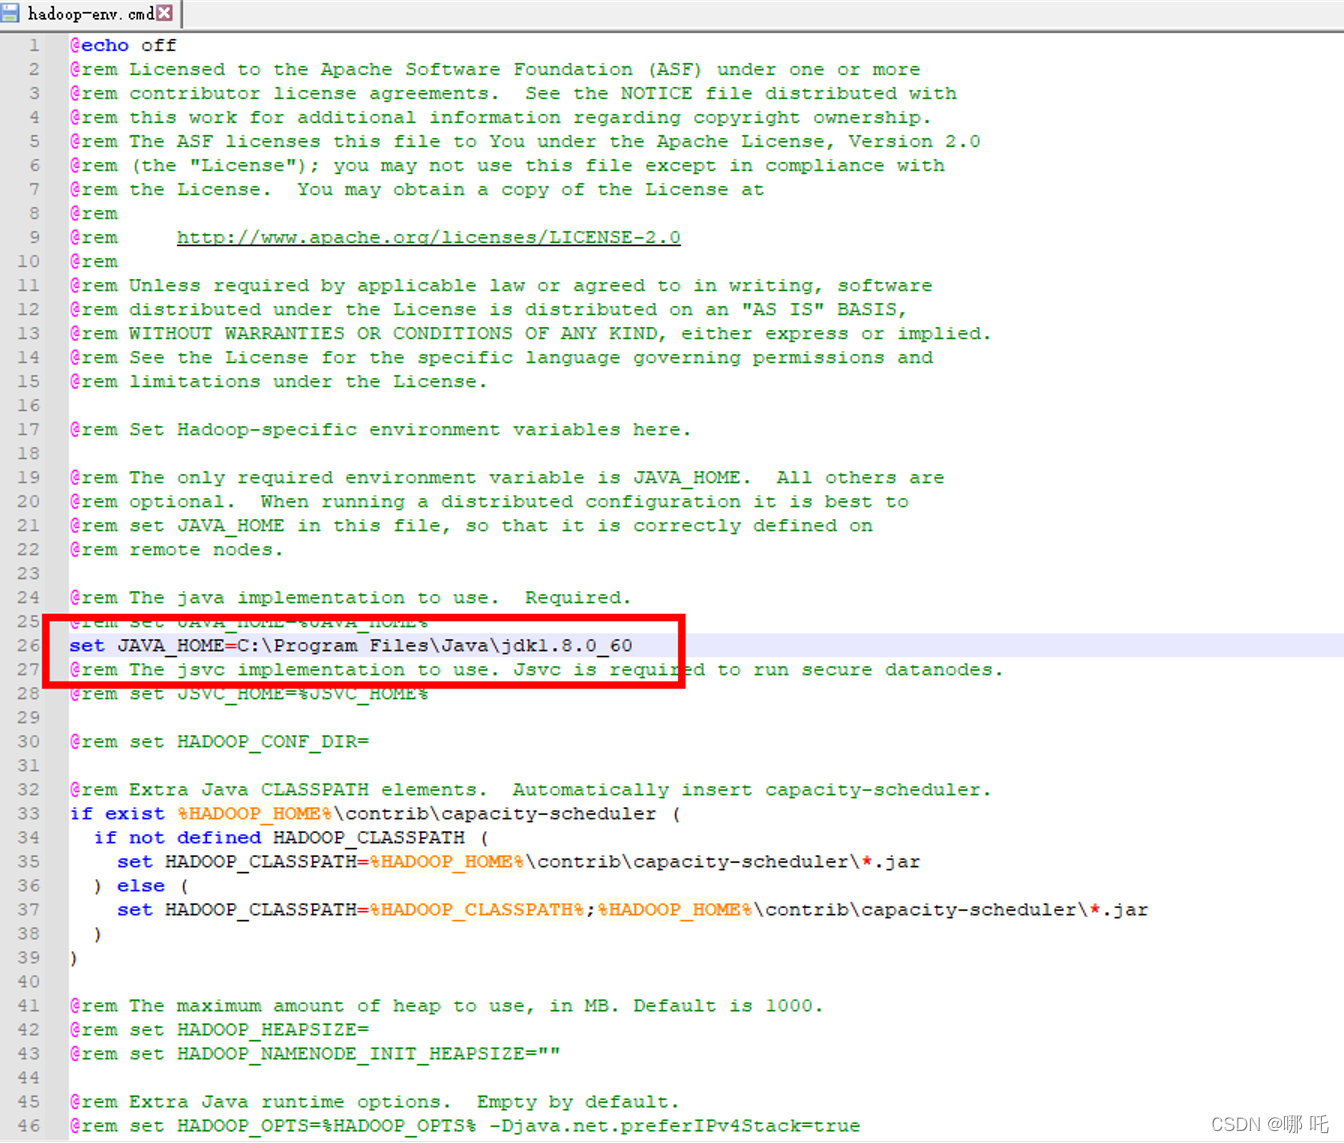This screenshot has width=1344, height=1143.
Task: Click line number 26 in margin
Action: click(x=28, y=645)
